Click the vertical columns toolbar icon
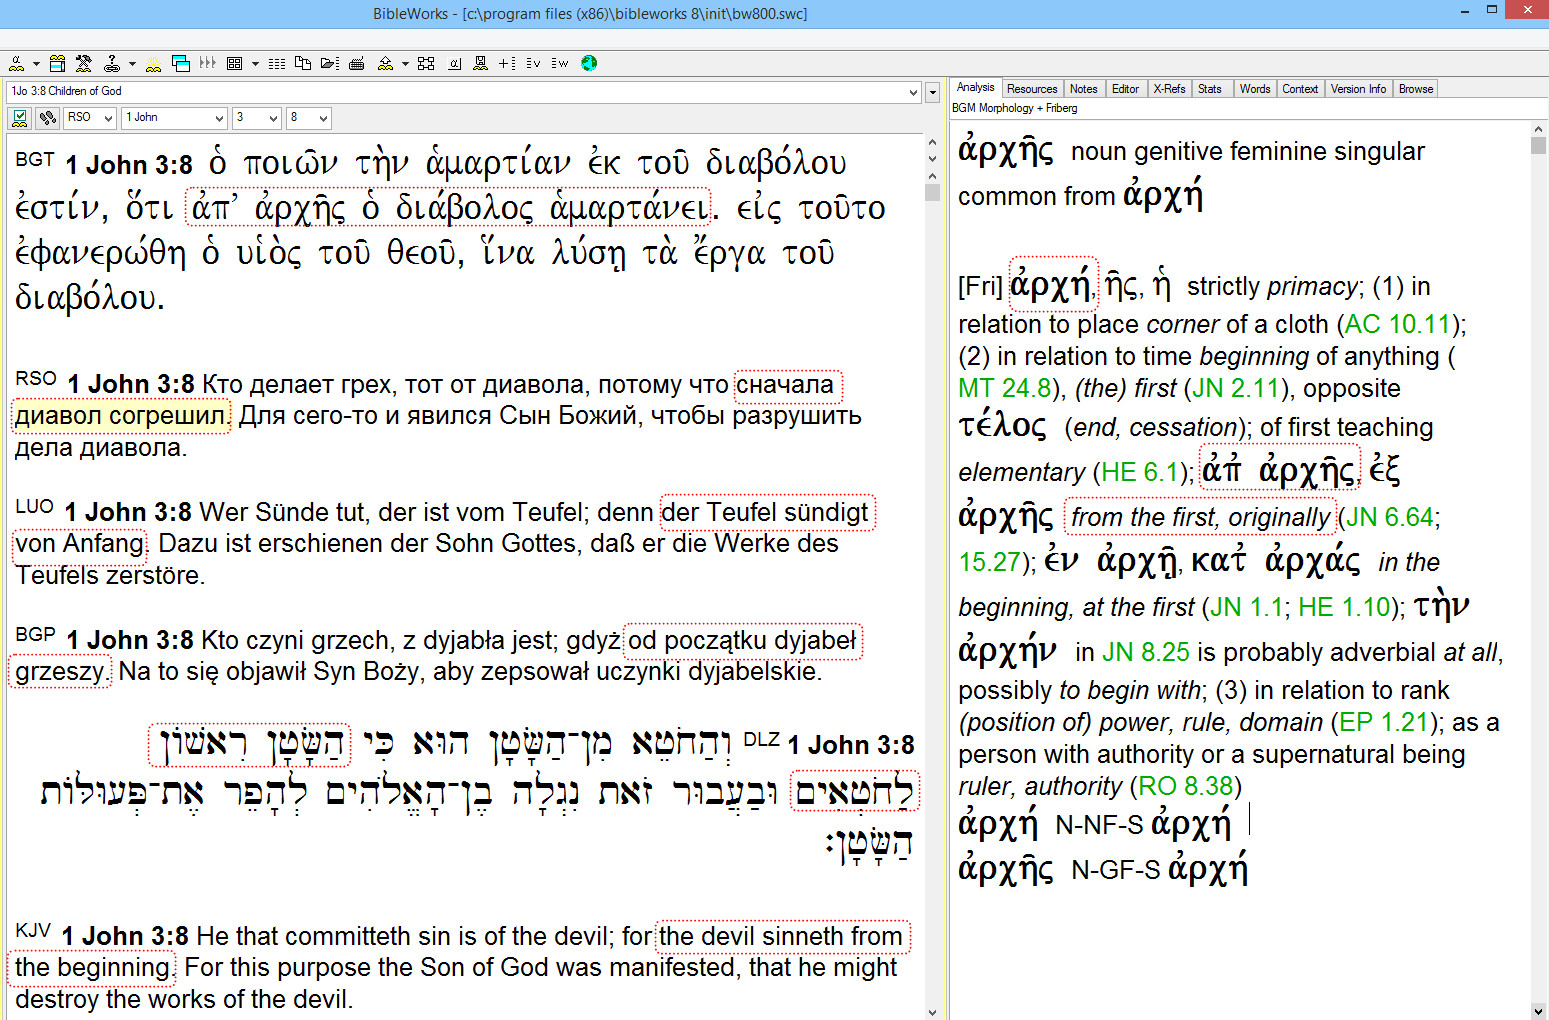 click(x=208, y=63)
